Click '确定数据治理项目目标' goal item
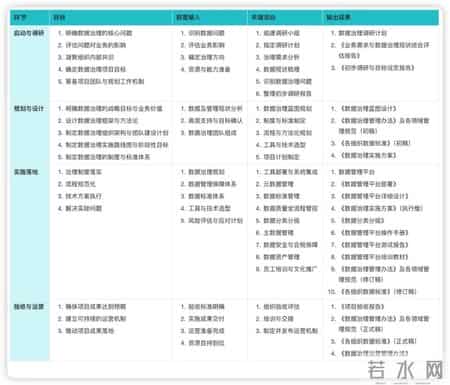 click(x=95, y=69)
